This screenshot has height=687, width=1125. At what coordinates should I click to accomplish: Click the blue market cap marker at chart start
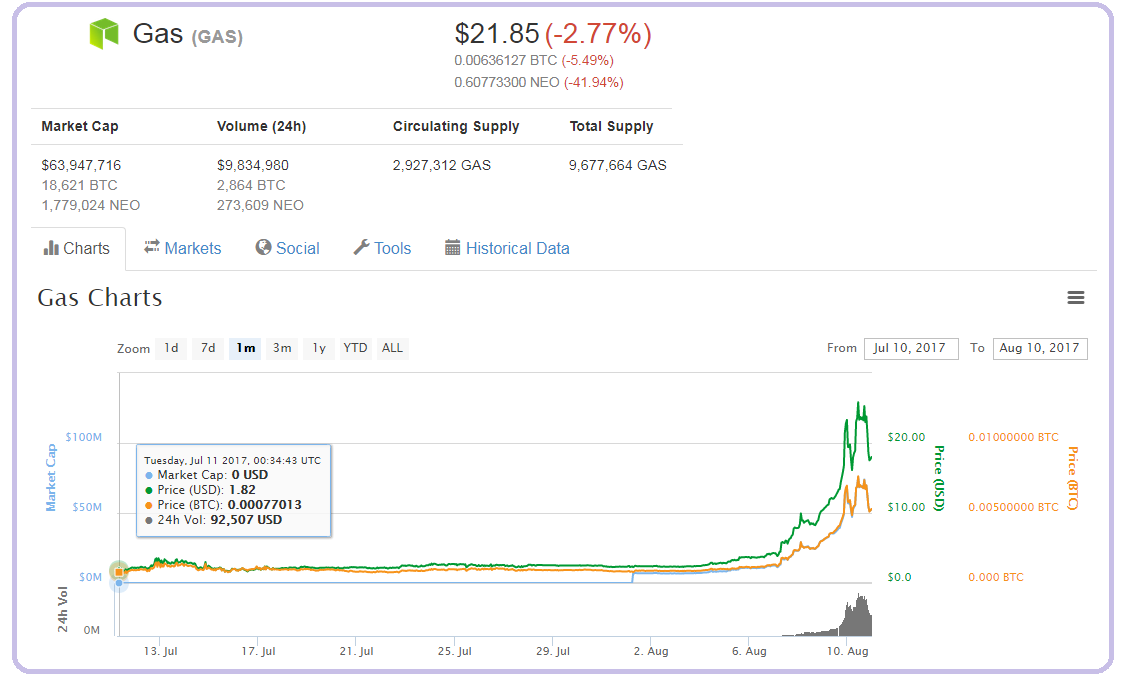click(119, 583)
